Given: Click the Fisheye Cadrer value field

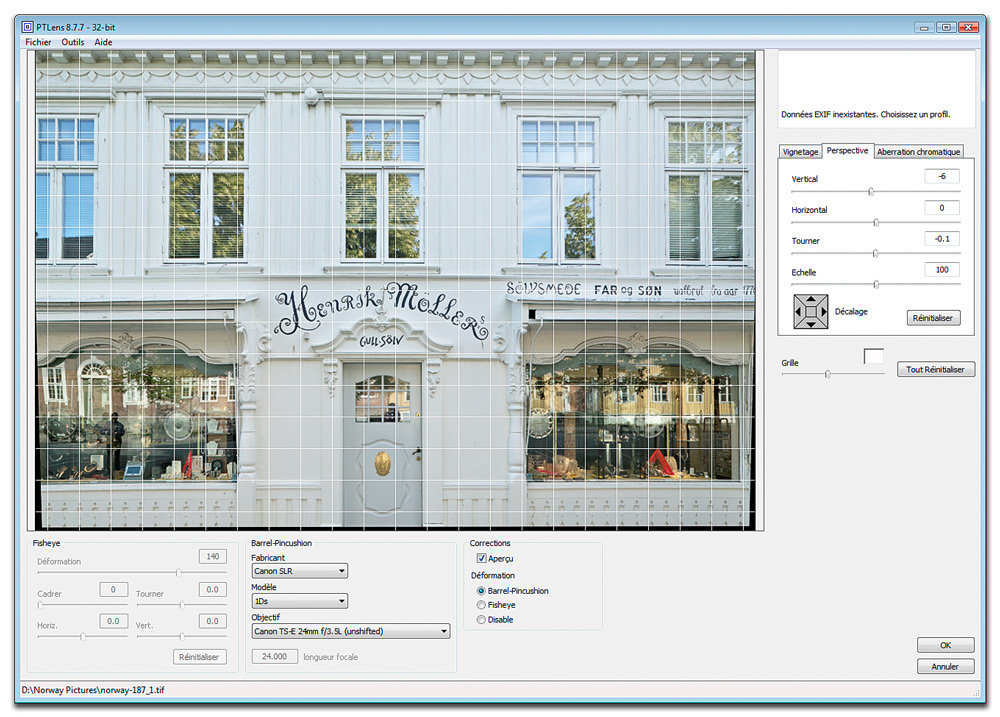Looking at the screenshot, I should tap(114, 589).
